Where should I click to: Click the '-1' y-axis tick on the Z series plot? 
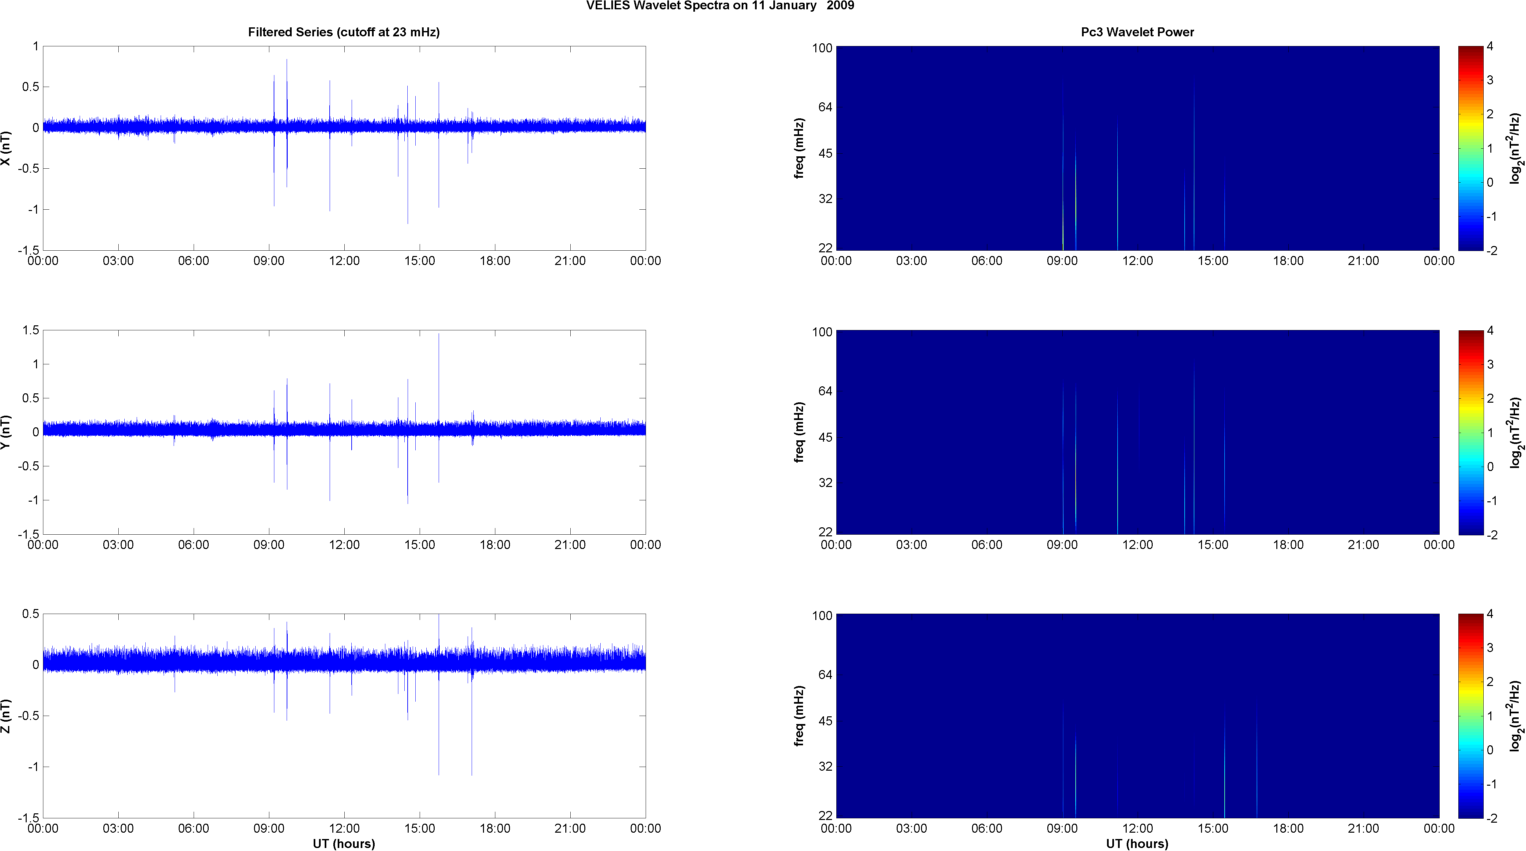pyautogui.click(x=32, y=767)
